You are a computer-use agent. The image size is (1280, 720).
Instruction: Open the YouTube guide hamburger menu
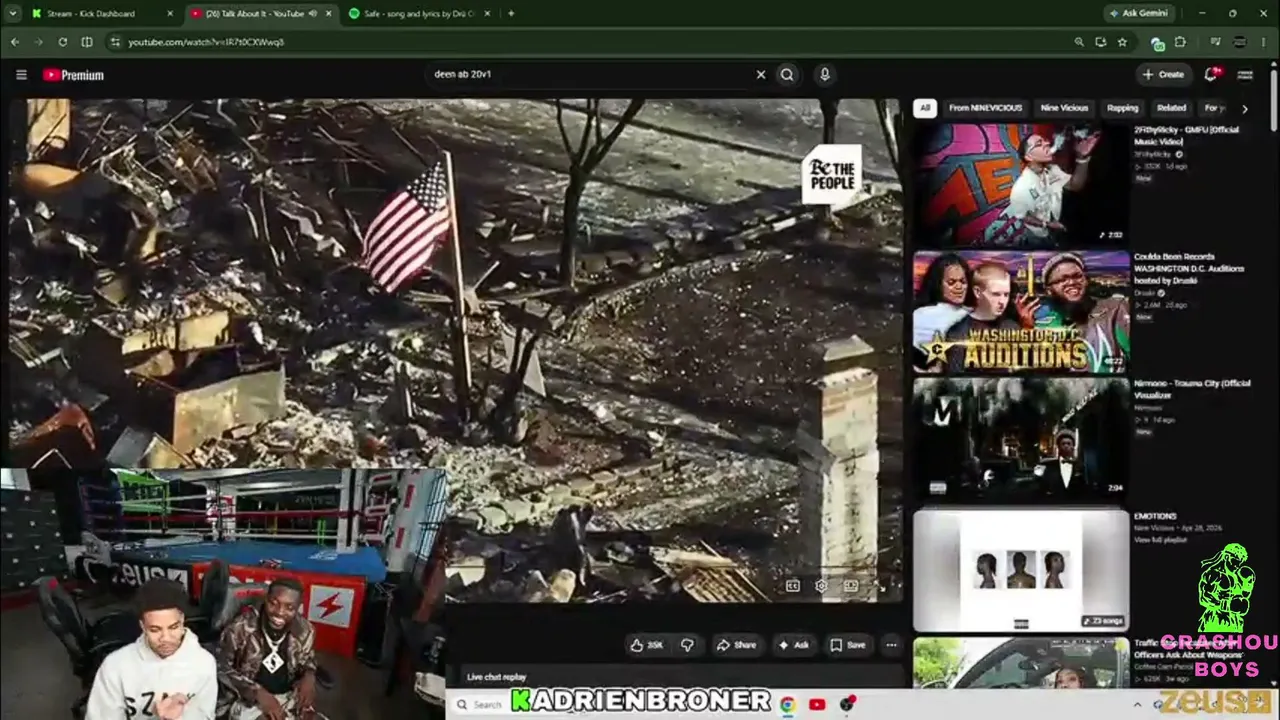(21, 75)
